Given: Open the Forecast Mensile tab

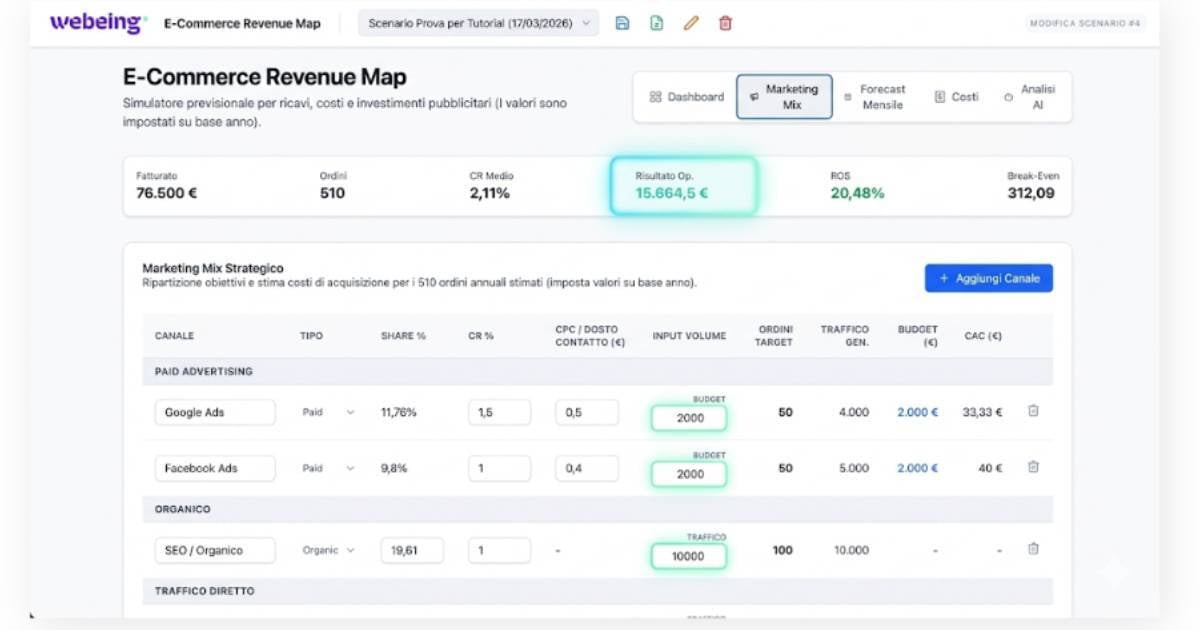Looking at the screenshot, I should (x=874, y=97).
